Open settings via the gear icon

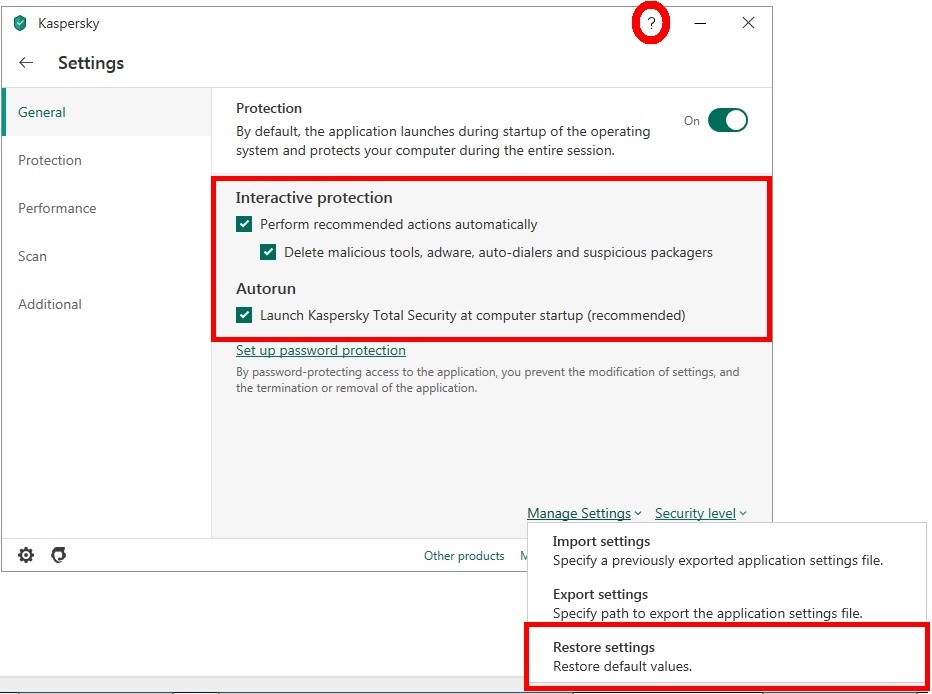(x=26, y=555)
